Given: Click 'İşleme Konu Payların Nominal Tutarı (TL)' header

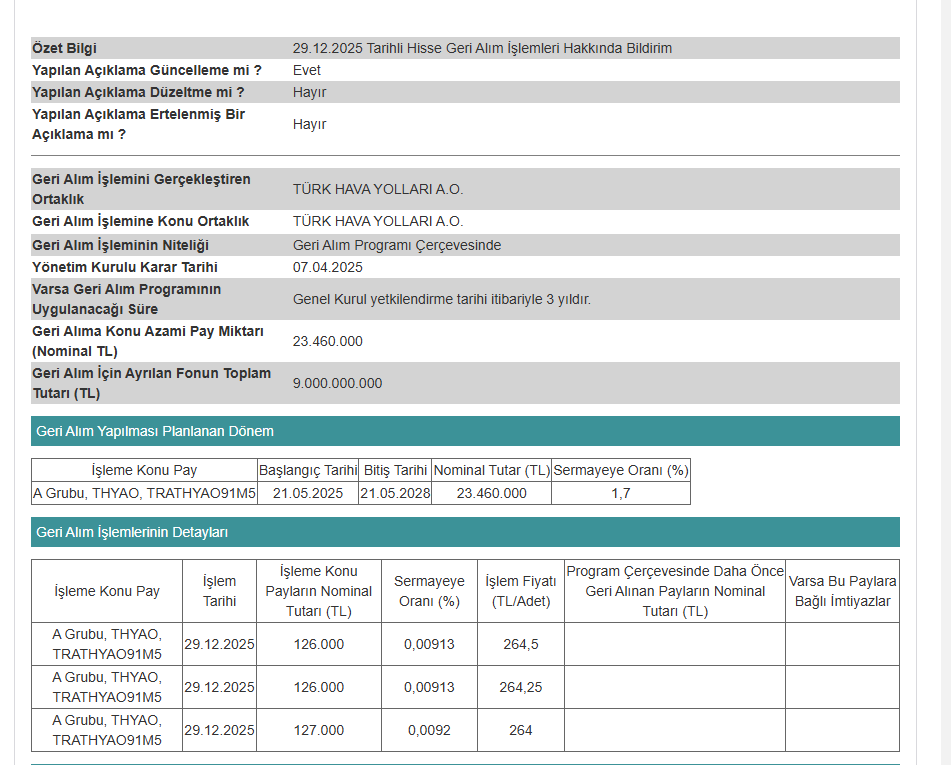Looking at the screenshot, I should coord(319,591).
